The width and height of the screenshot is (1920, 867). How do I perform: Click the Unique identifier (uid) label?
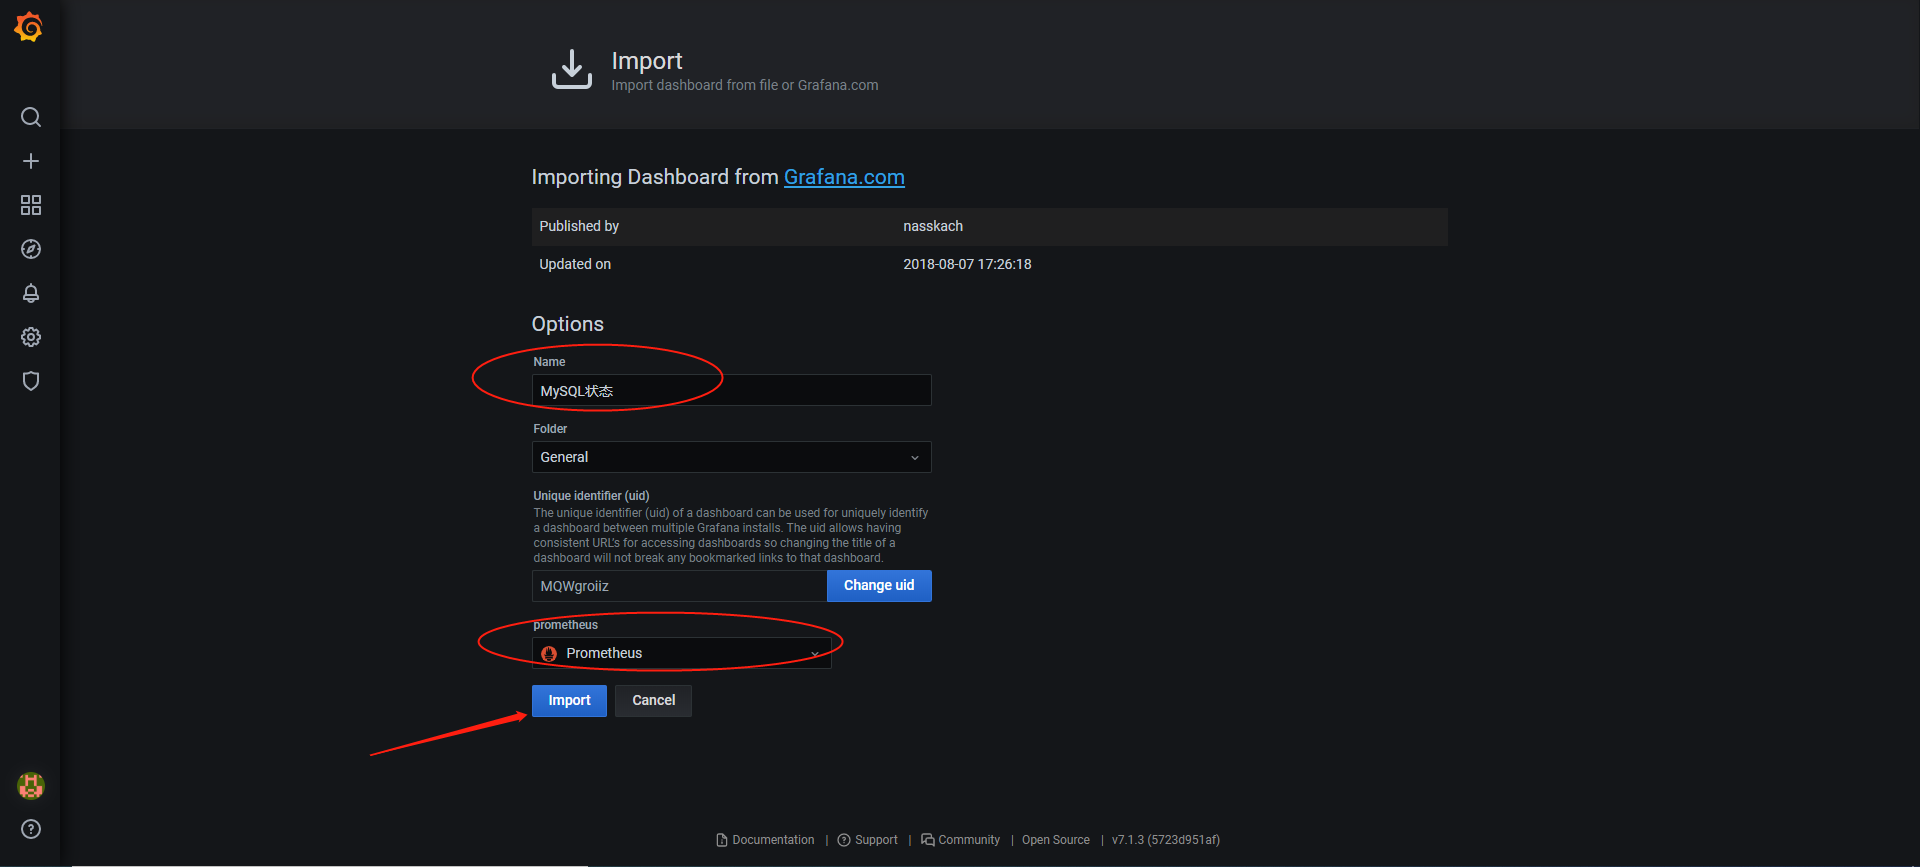coord(591,496)
